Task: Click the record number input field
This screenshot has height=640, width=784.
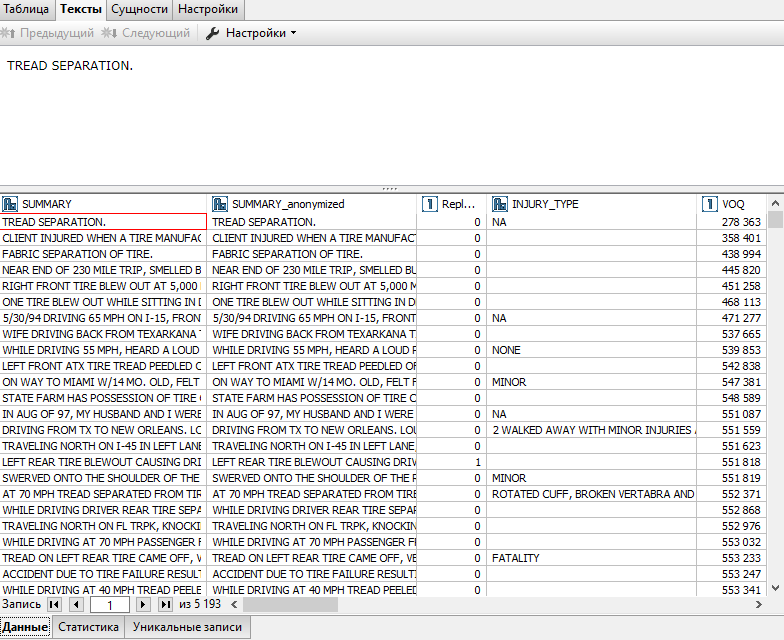Action: click(108, 605)
